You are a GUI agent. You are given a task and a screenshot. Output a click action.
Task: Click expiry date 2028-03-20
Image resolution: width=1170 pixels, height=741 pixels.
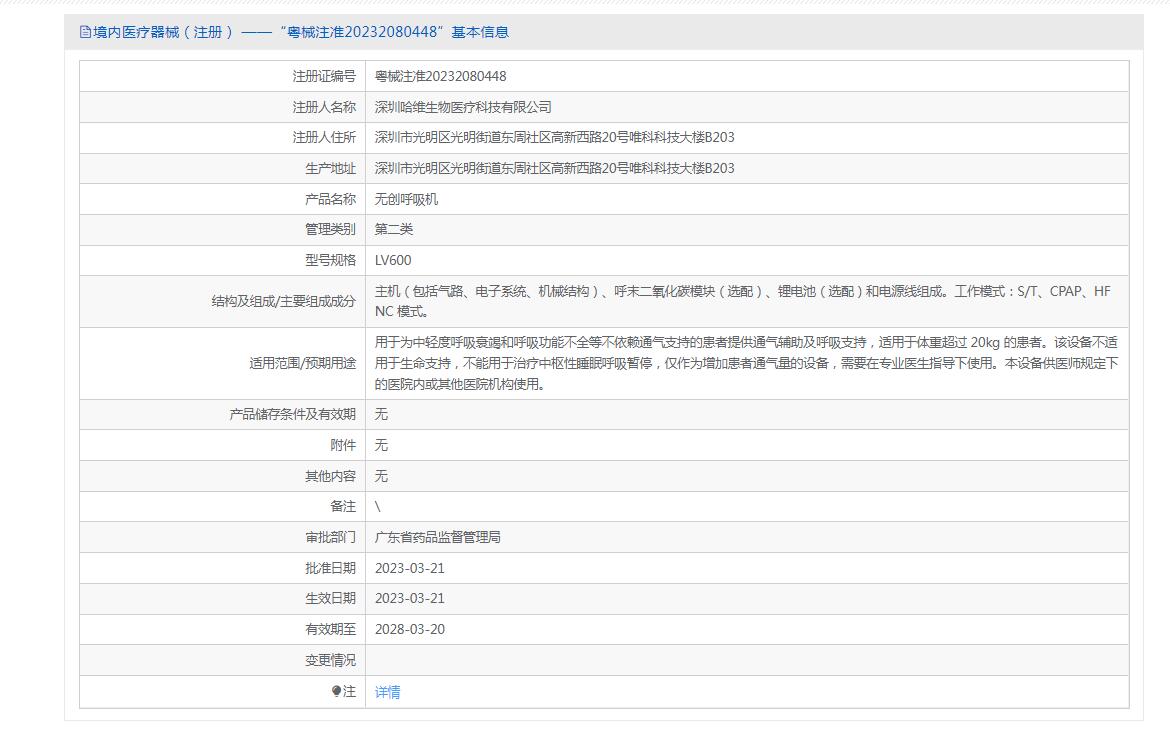point(409,629)
